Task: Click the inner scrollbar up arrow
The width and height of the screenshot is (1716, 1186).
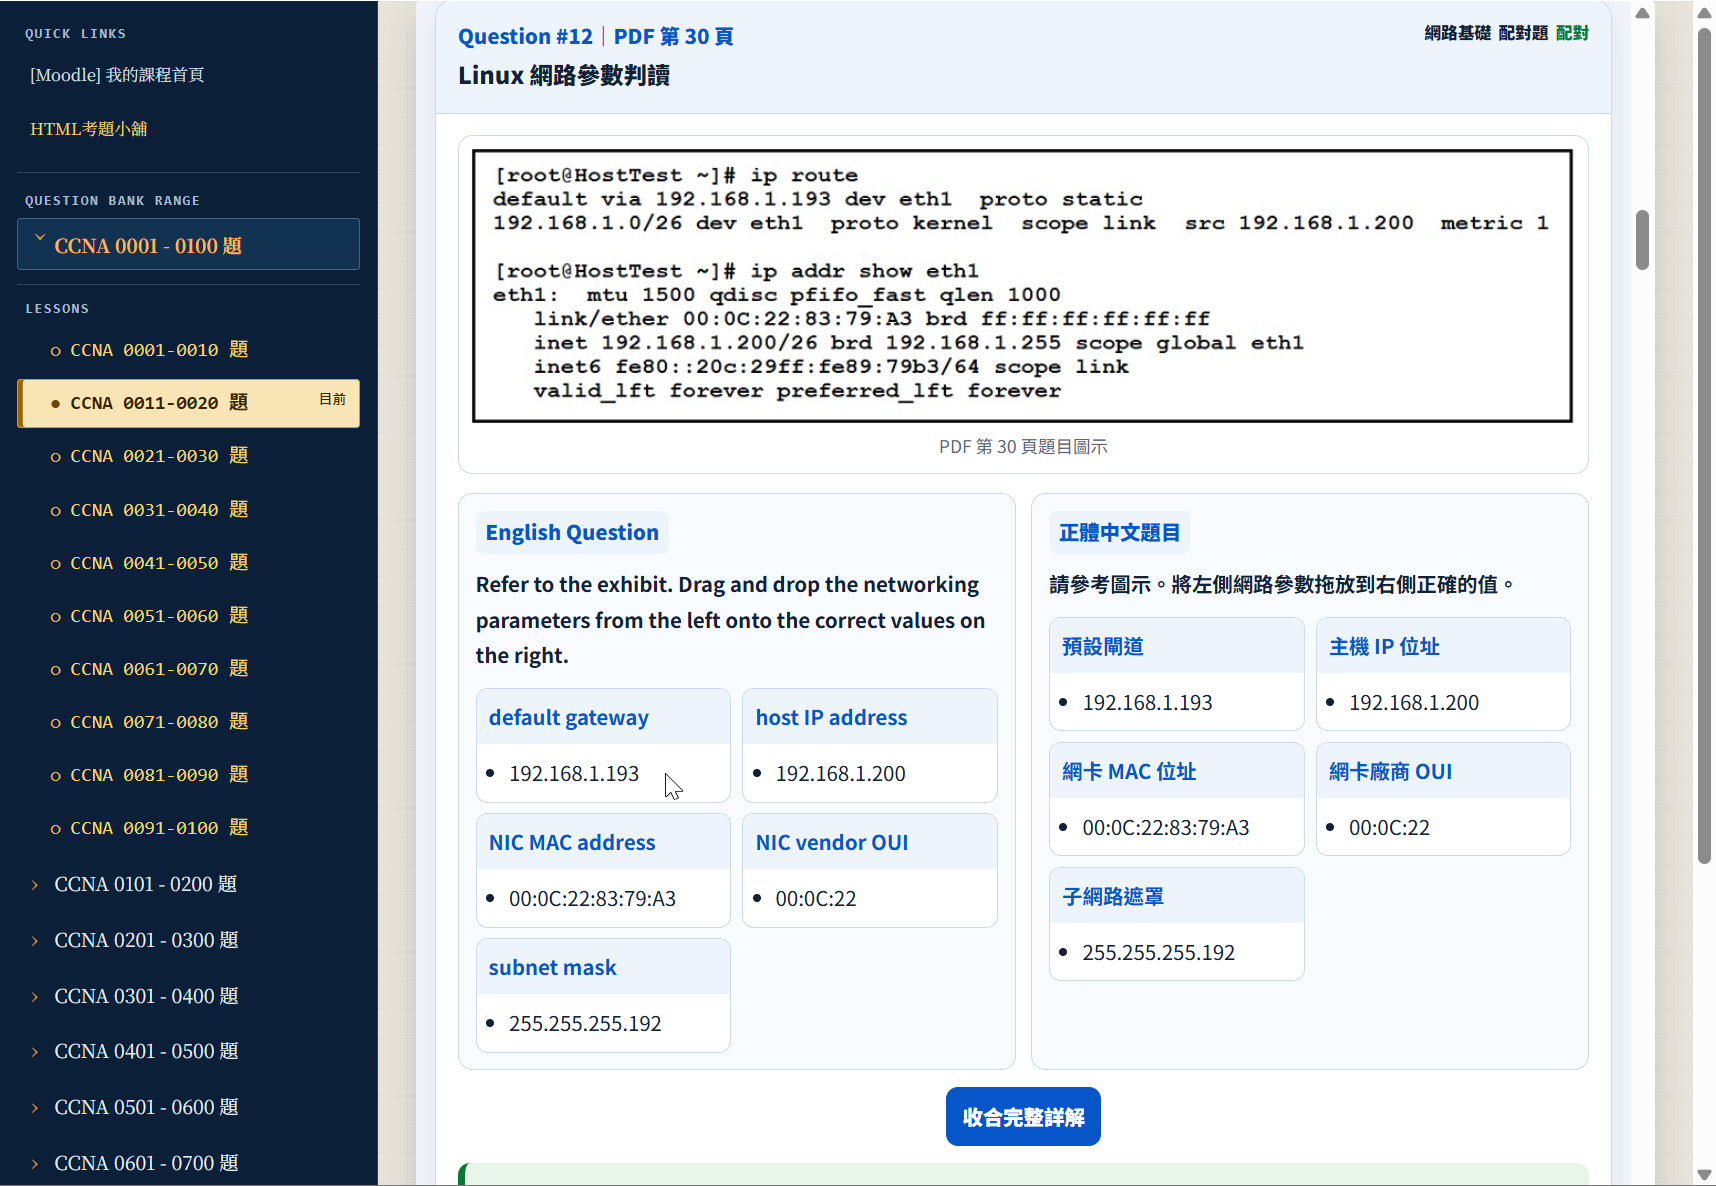Action: click(x=1642, y=13)
